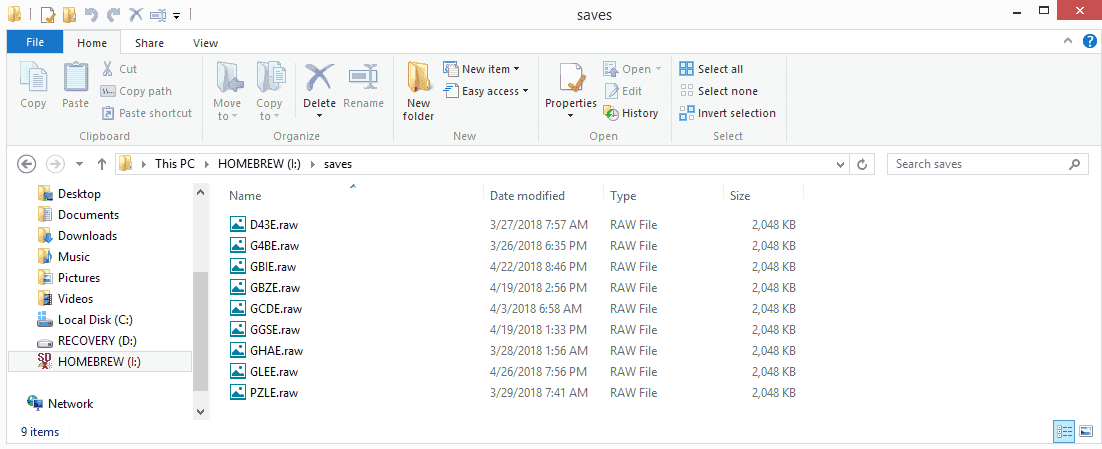Collapse the ribbon with the chevron

(1068, 42)
